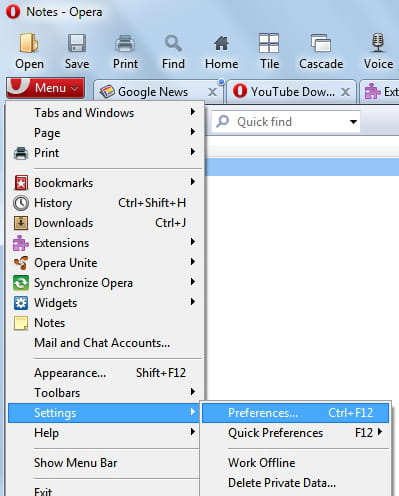This screenshot has width=399, height=496.
Task: Click the Save floppy disk icon
Action: point(77,43)
